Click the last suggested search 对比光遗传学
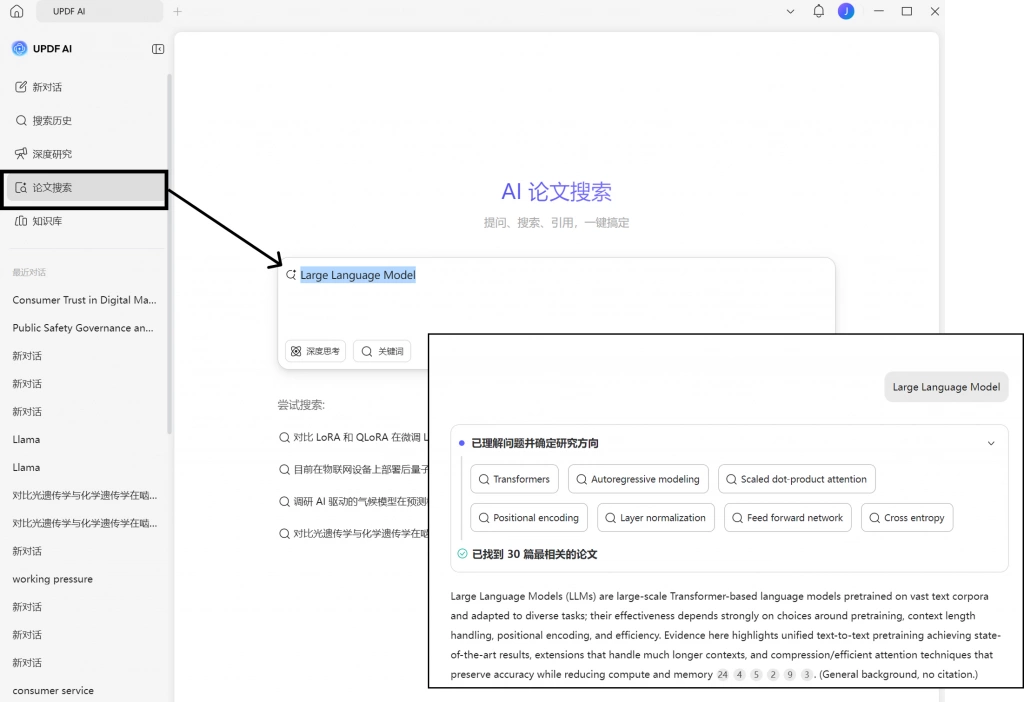The image size is (1024, 702). 353,534
